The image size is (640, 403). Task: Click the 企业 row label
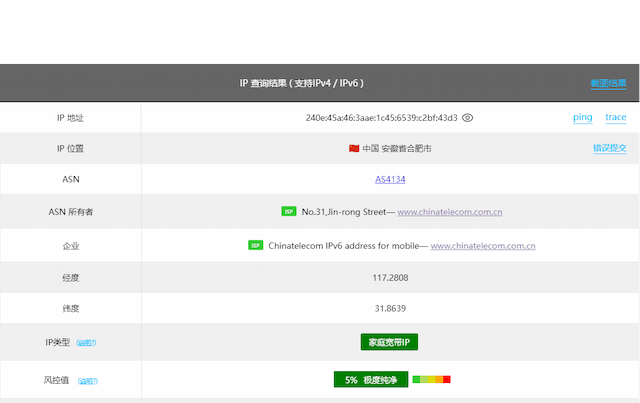(71, 246)
